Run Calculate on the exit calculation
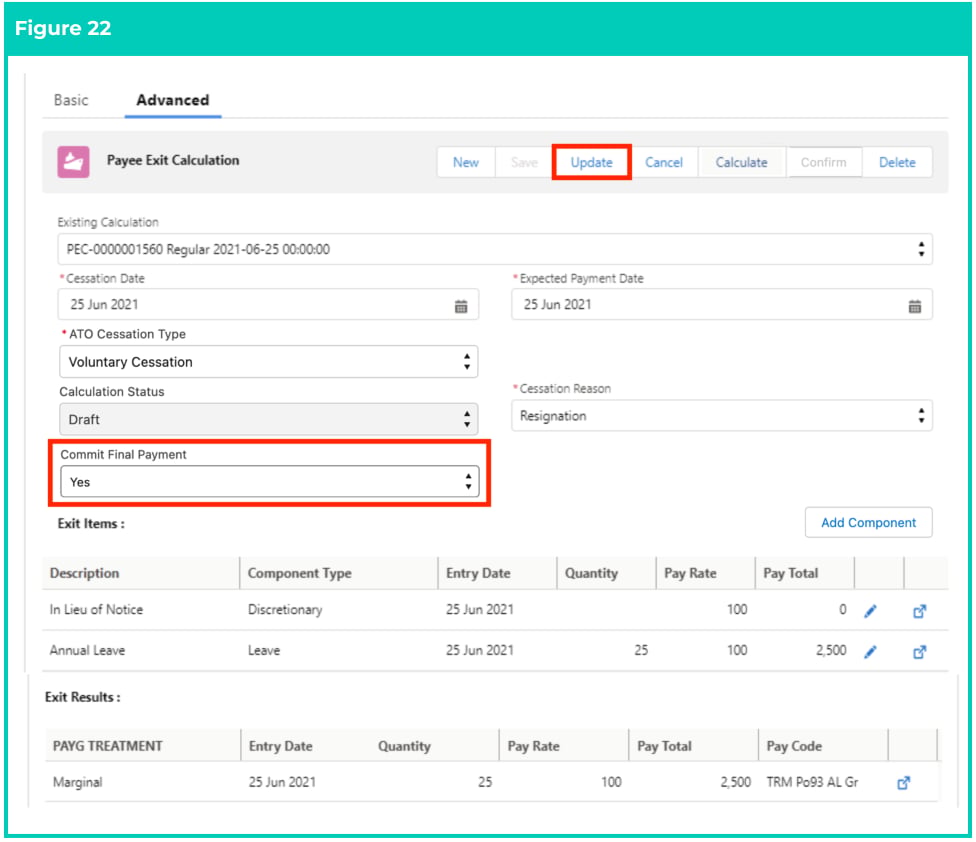The width and height of the screenshot is (976, 842). tap(741, 162)
